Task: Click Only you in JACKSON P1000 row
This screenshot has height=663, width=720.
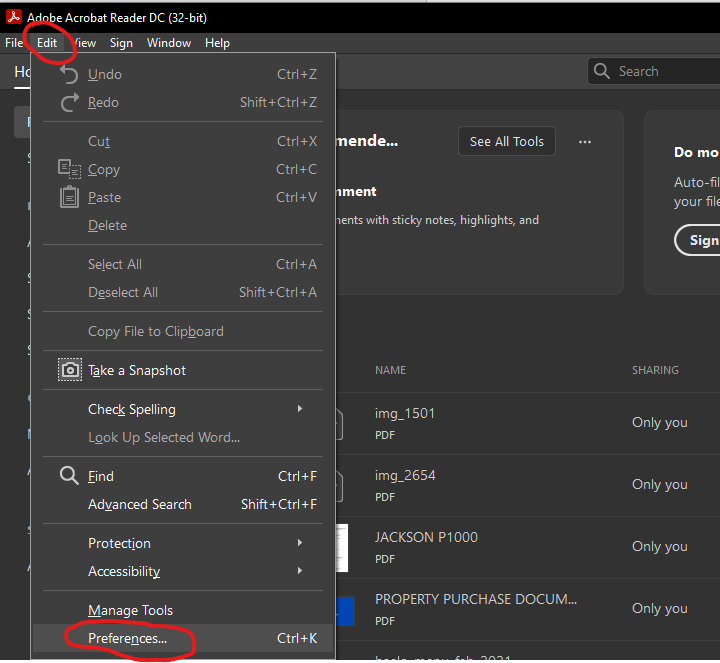Action: coord(659,546)
